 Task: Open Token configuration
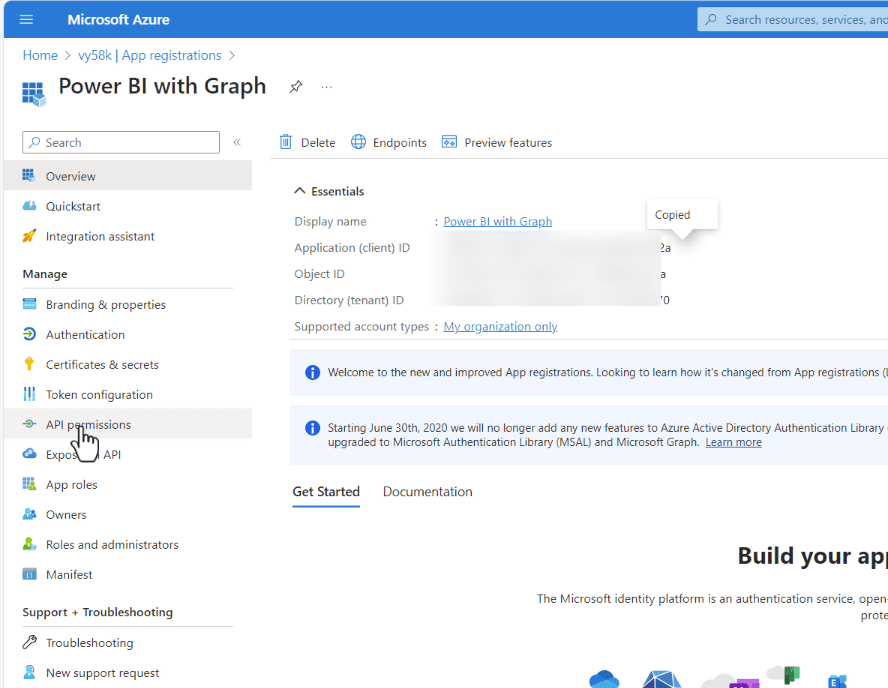click(127, 394)
